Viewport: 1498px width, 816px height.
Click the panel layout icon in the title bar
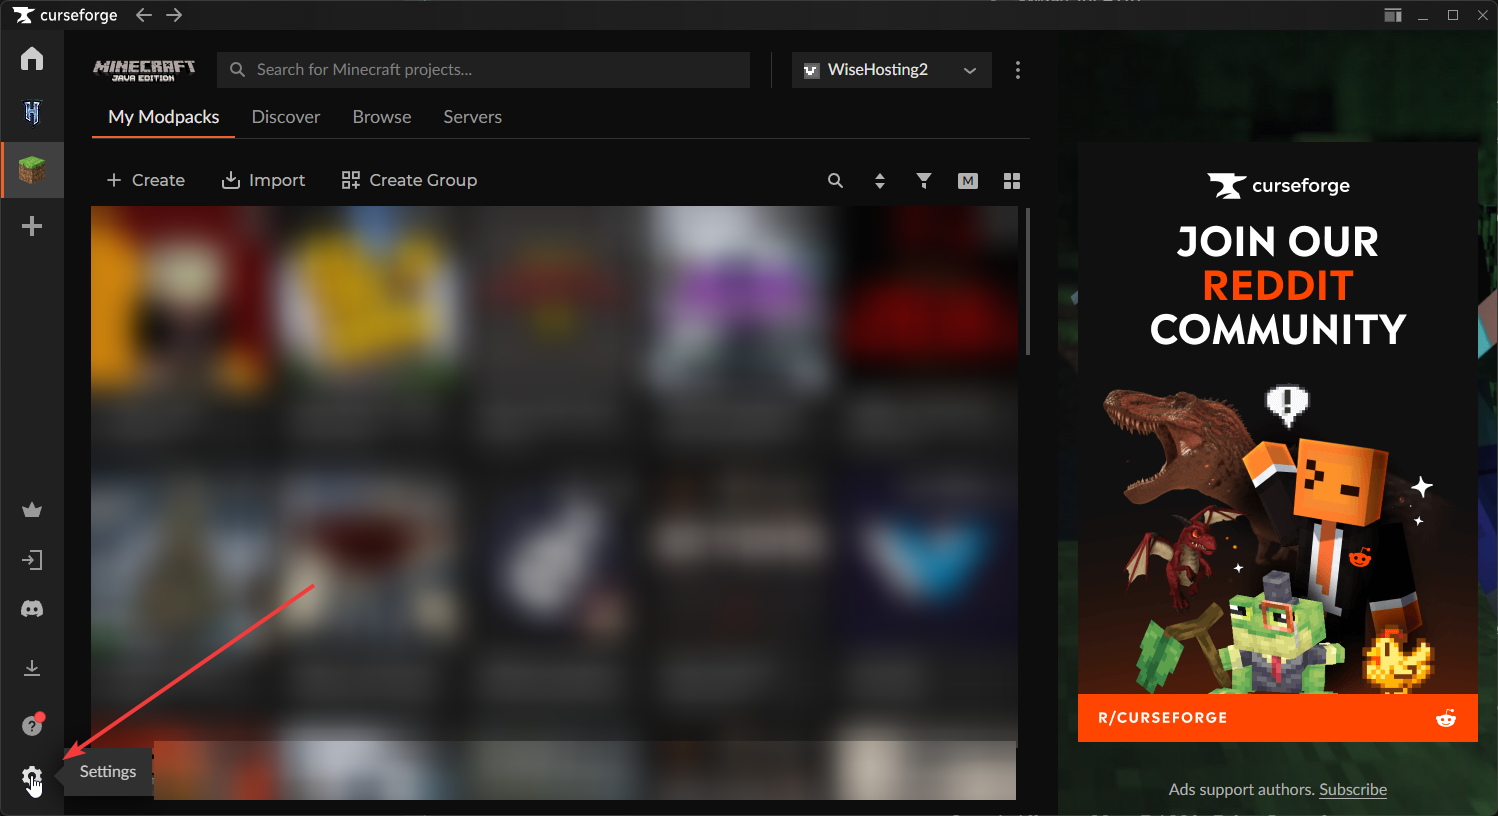1393,15
